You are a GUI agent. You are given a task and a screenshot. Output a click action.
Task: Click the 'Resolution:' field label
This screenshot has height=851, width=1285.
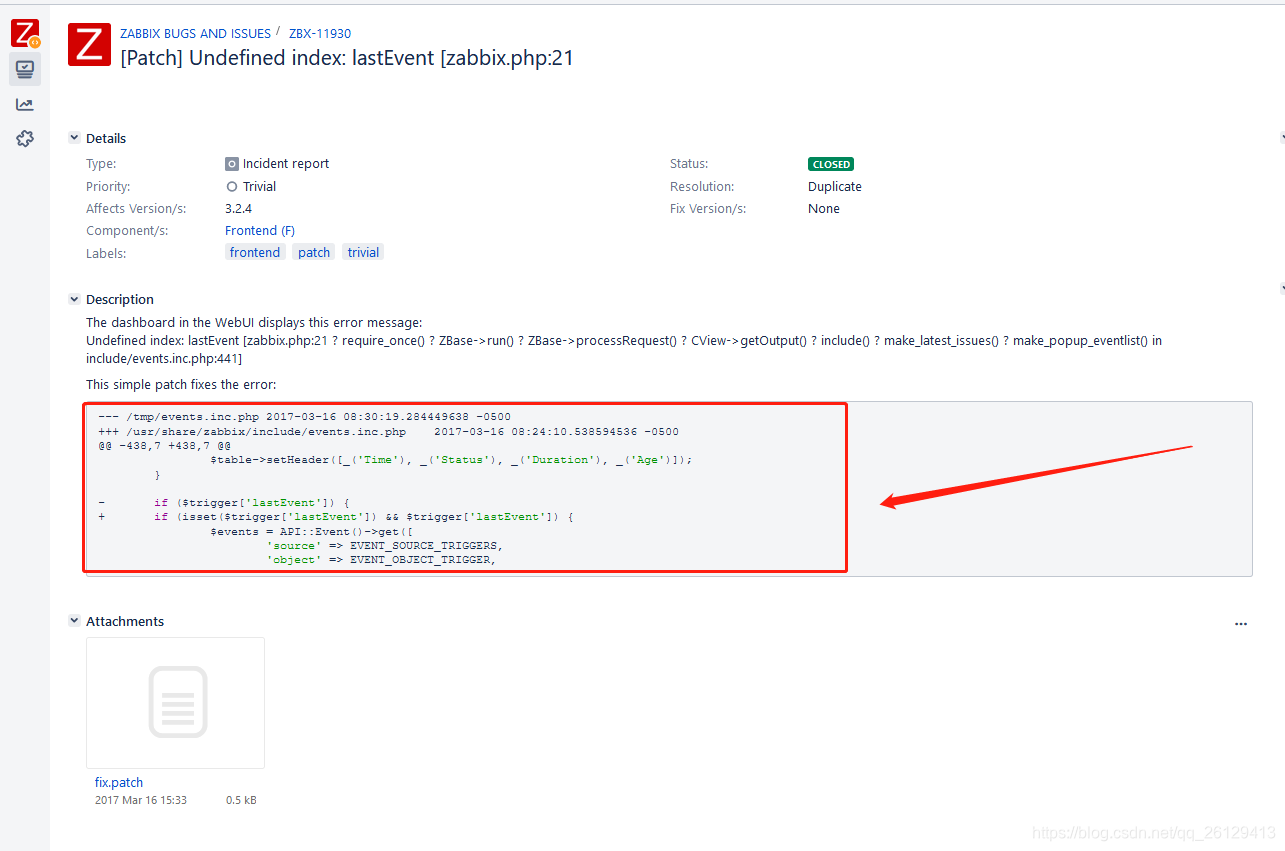(x=702, y=187)
